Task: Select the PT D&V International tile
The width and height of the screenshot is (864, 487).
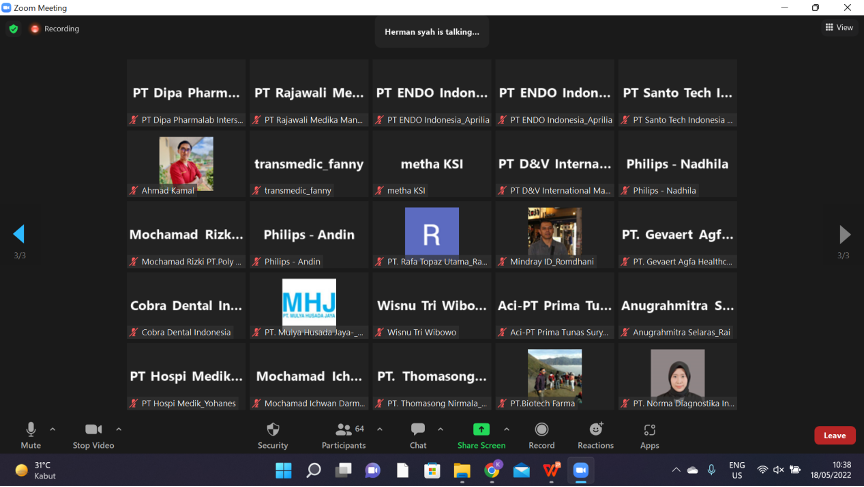Action: (x=555, y=164)
